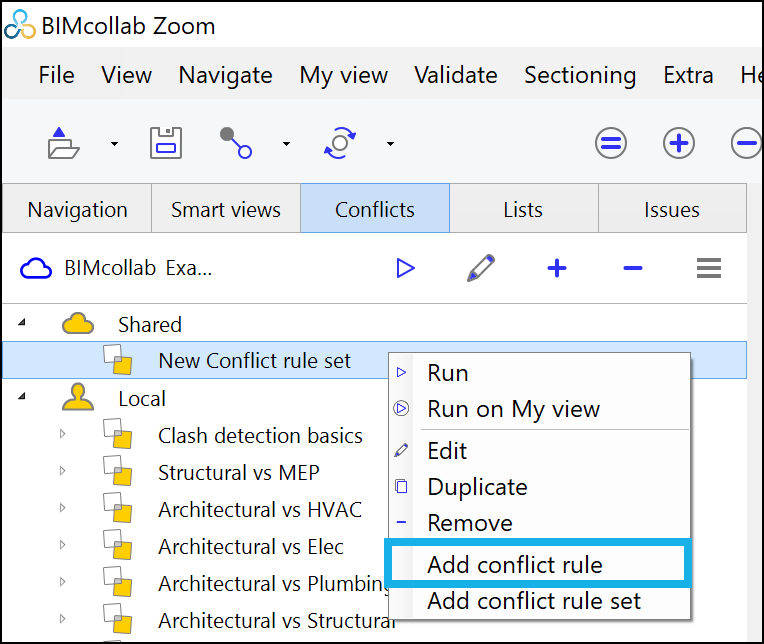Click the Open file toolbar icon

[x=63, y=143]
